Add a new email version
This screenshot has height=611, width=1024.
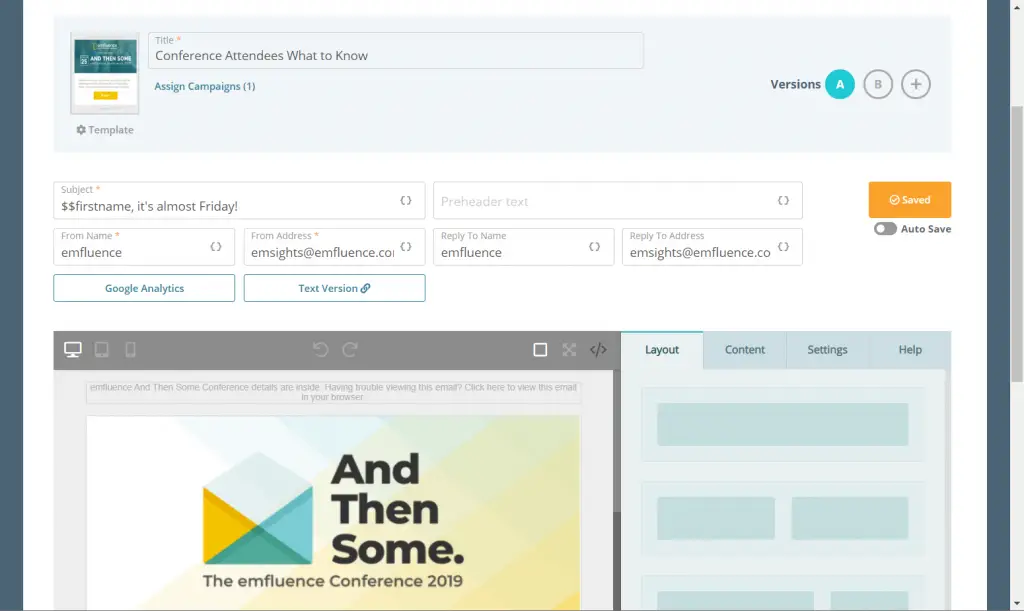pyautogui.click(x=916, y=84)
